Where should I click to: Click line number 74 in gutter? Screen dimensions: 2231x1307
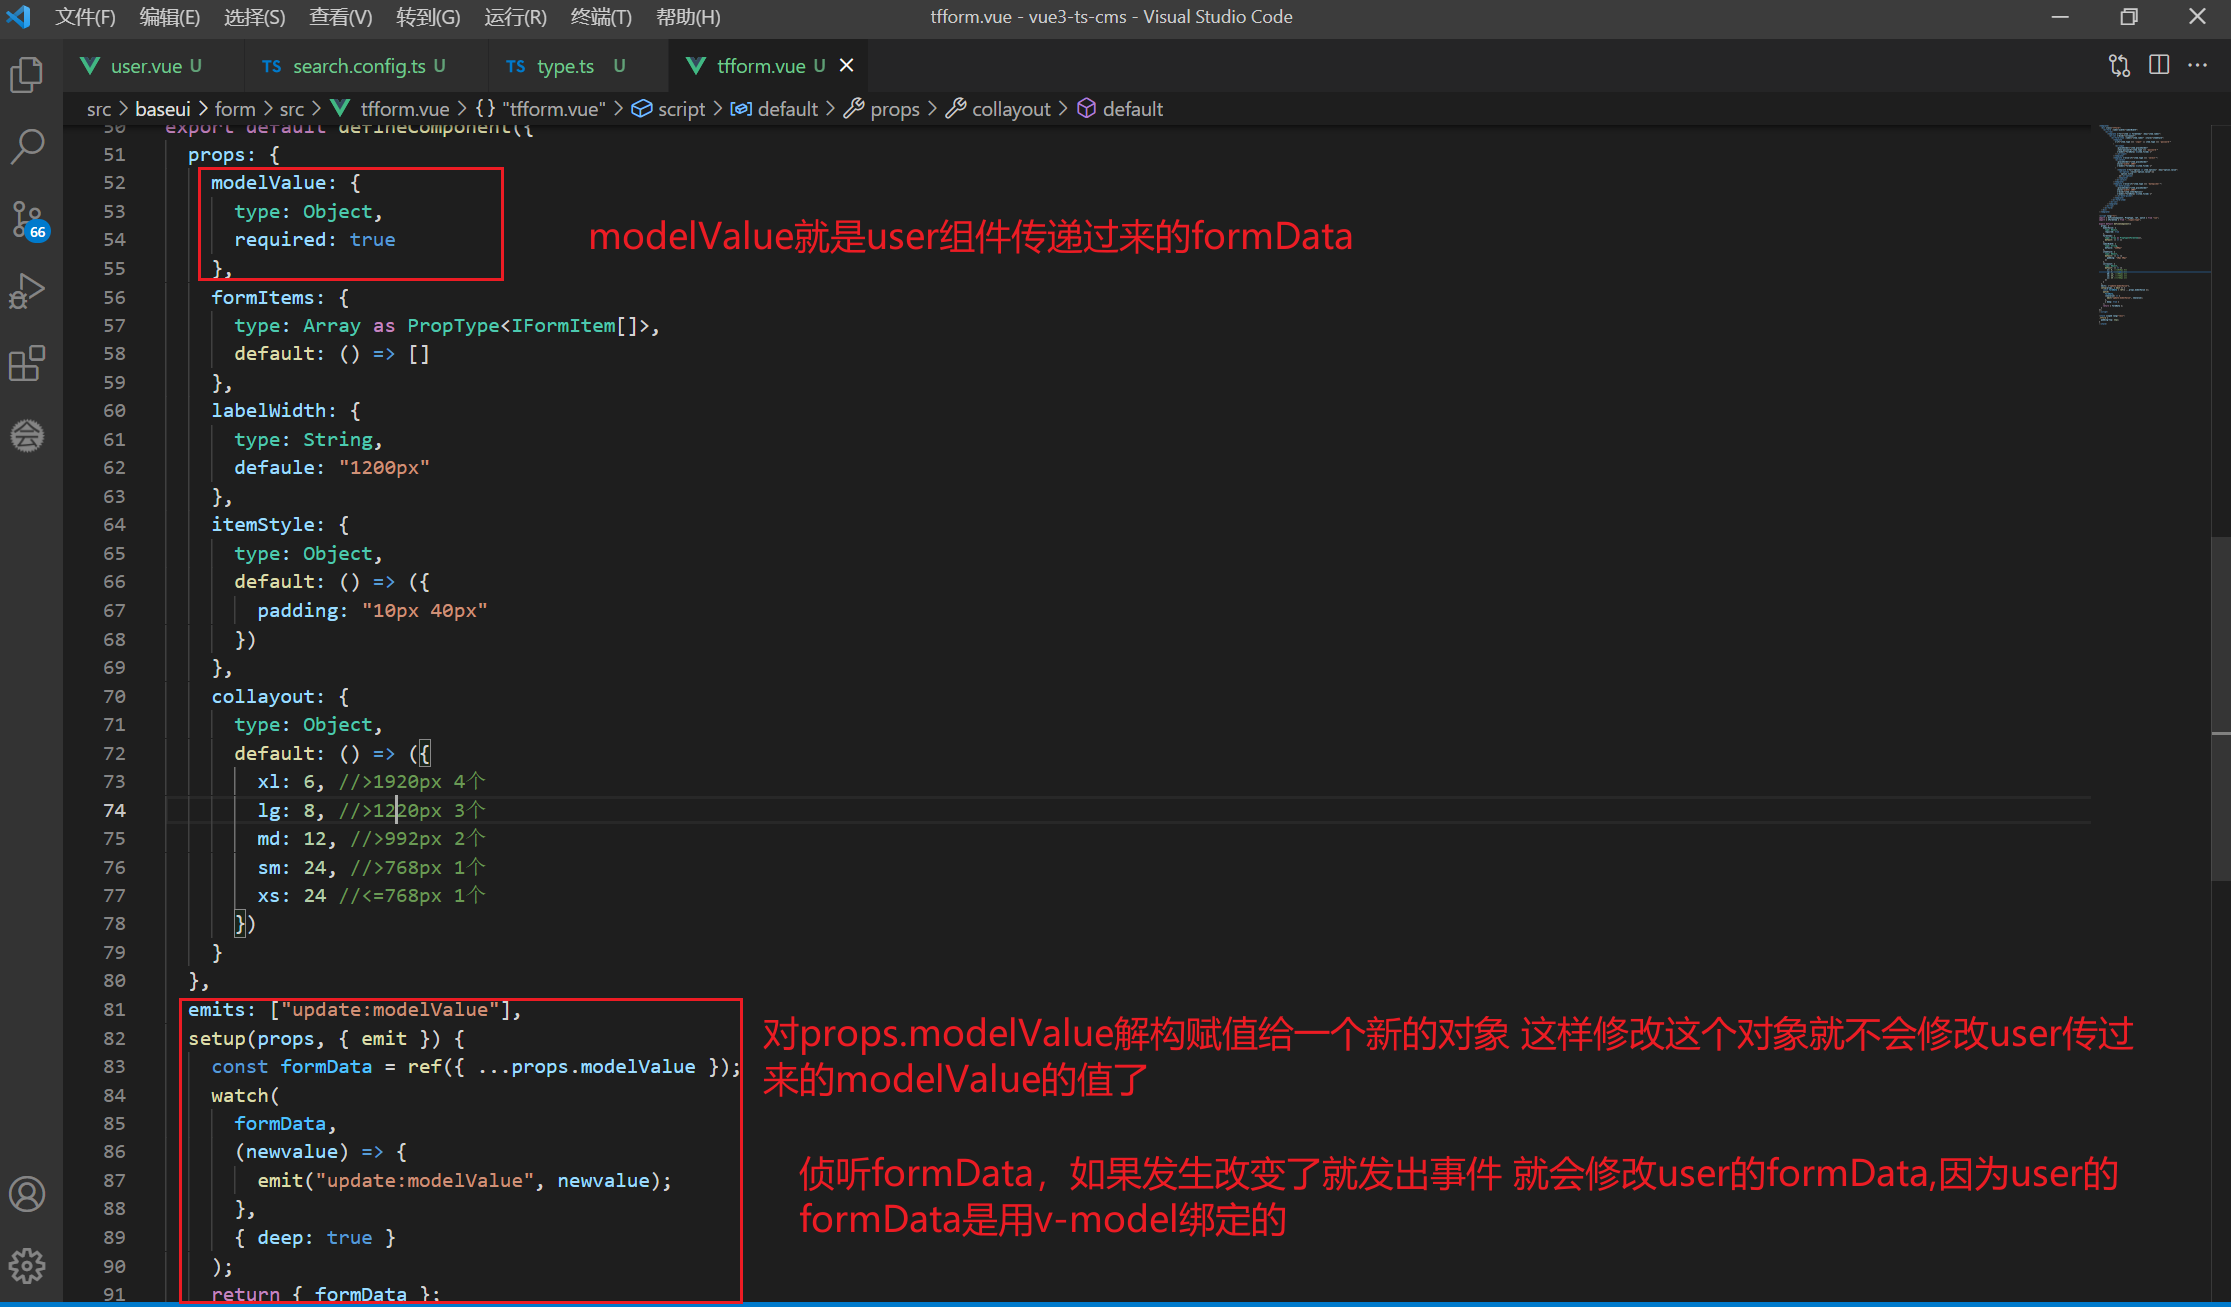pyautogui.click(x=114, y=810)
